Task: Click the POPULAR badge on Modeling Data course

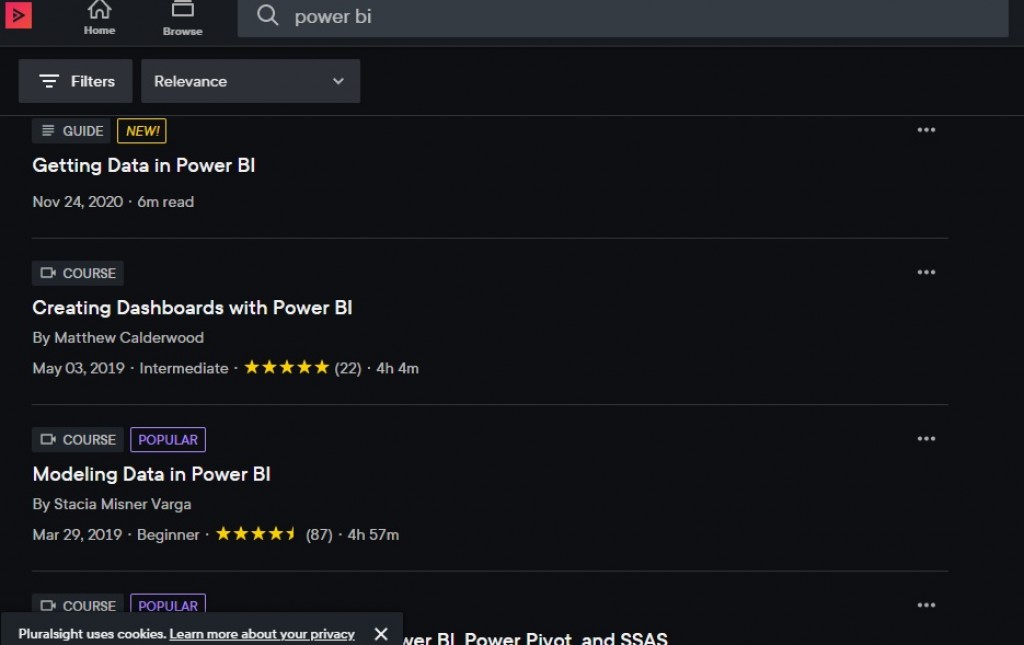Action: 168,439
